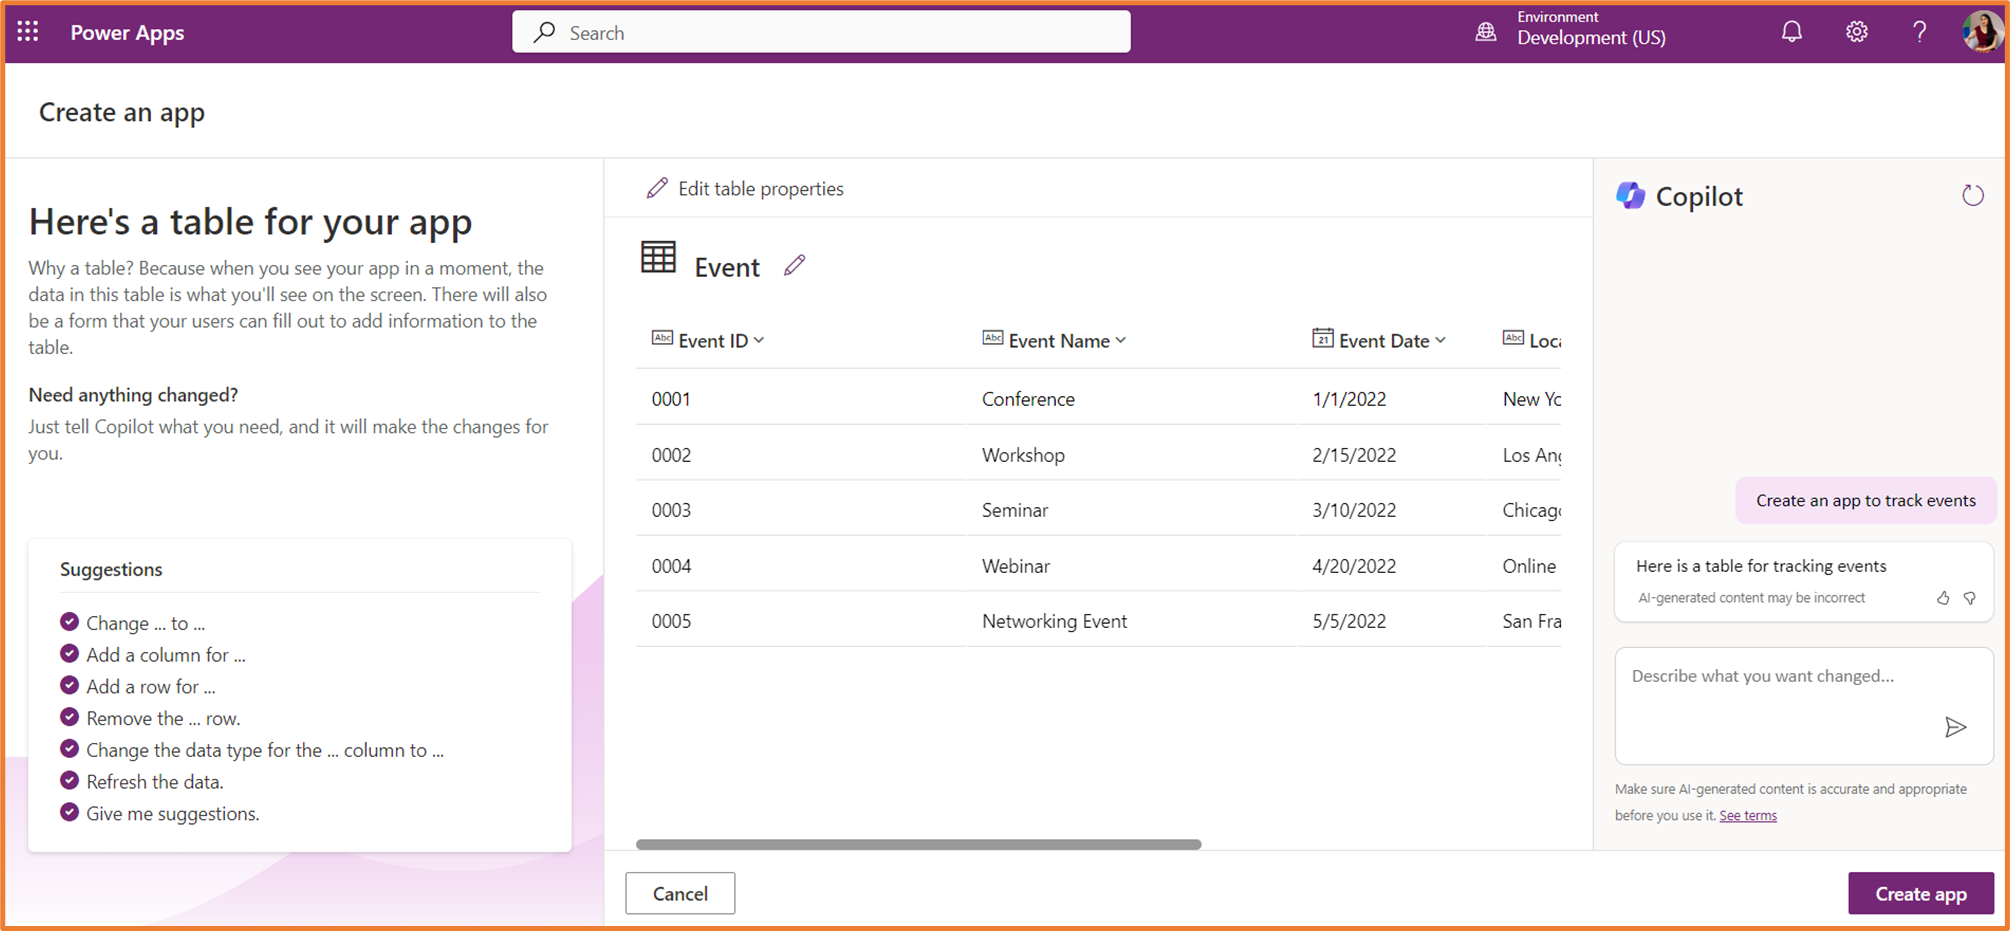The width and height of the screenshot is (2010, 931).
Task: Give a thumbs down to the Copilot response
Action: tap(1970, 598)
